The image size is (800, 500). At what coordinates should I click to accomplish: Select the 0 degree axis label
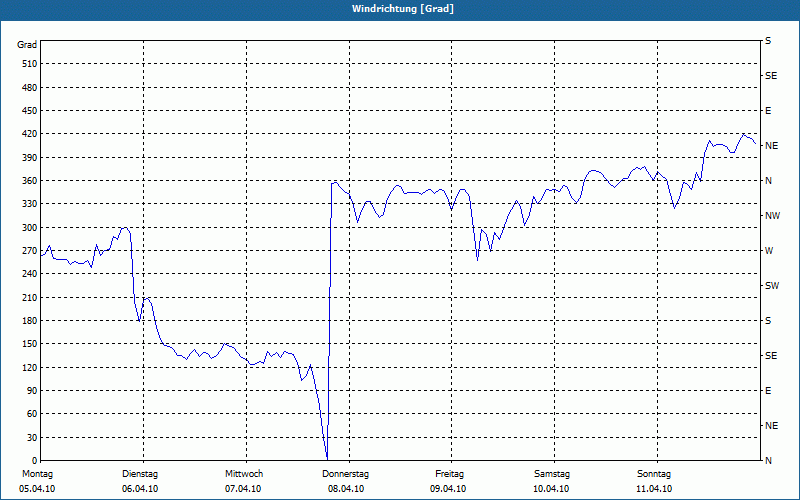tap(34, 461)
